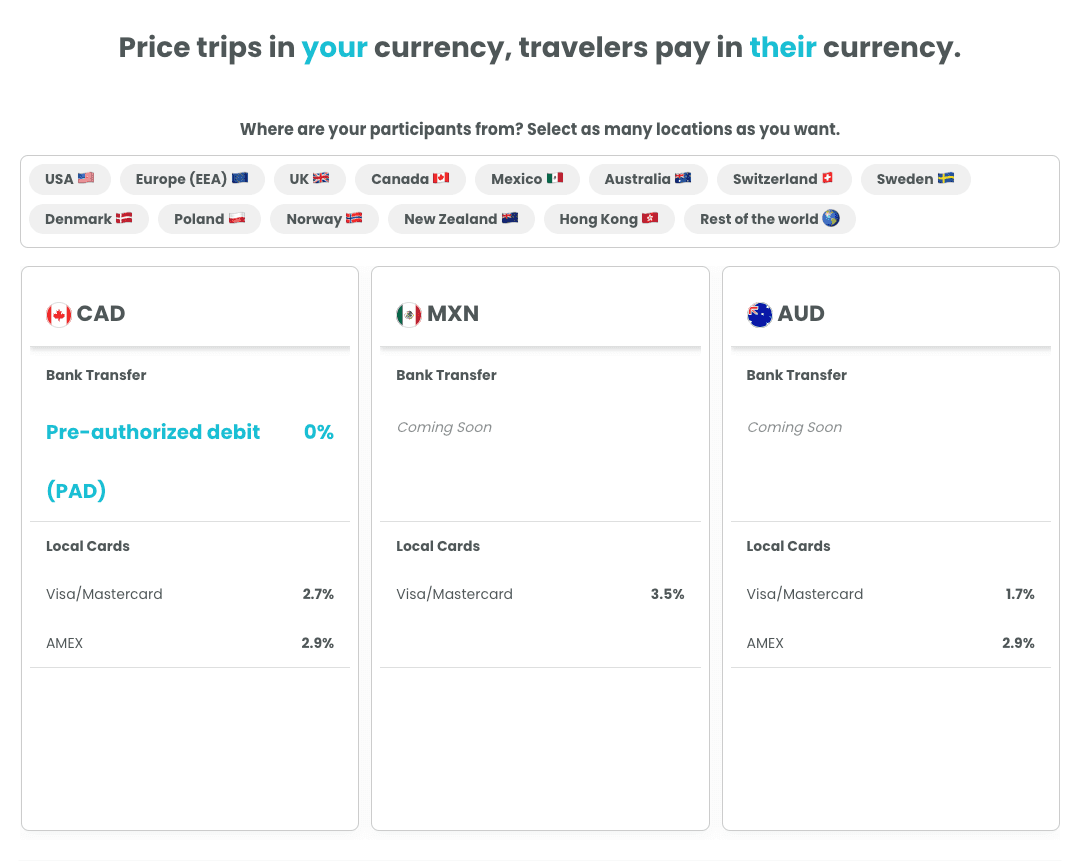Add Sweden to selected locations

pos(915,179)
